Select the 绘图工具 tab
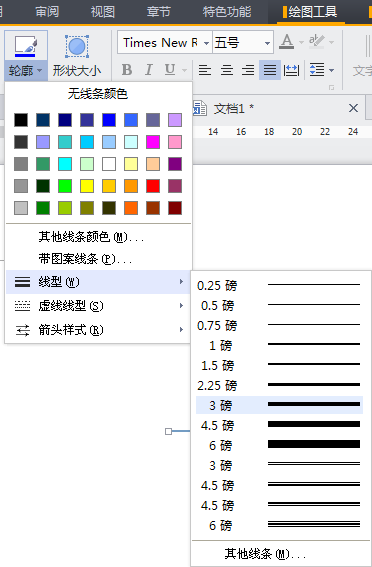The height and width of the screenshot is (567, 372). (x=312, y=12)
